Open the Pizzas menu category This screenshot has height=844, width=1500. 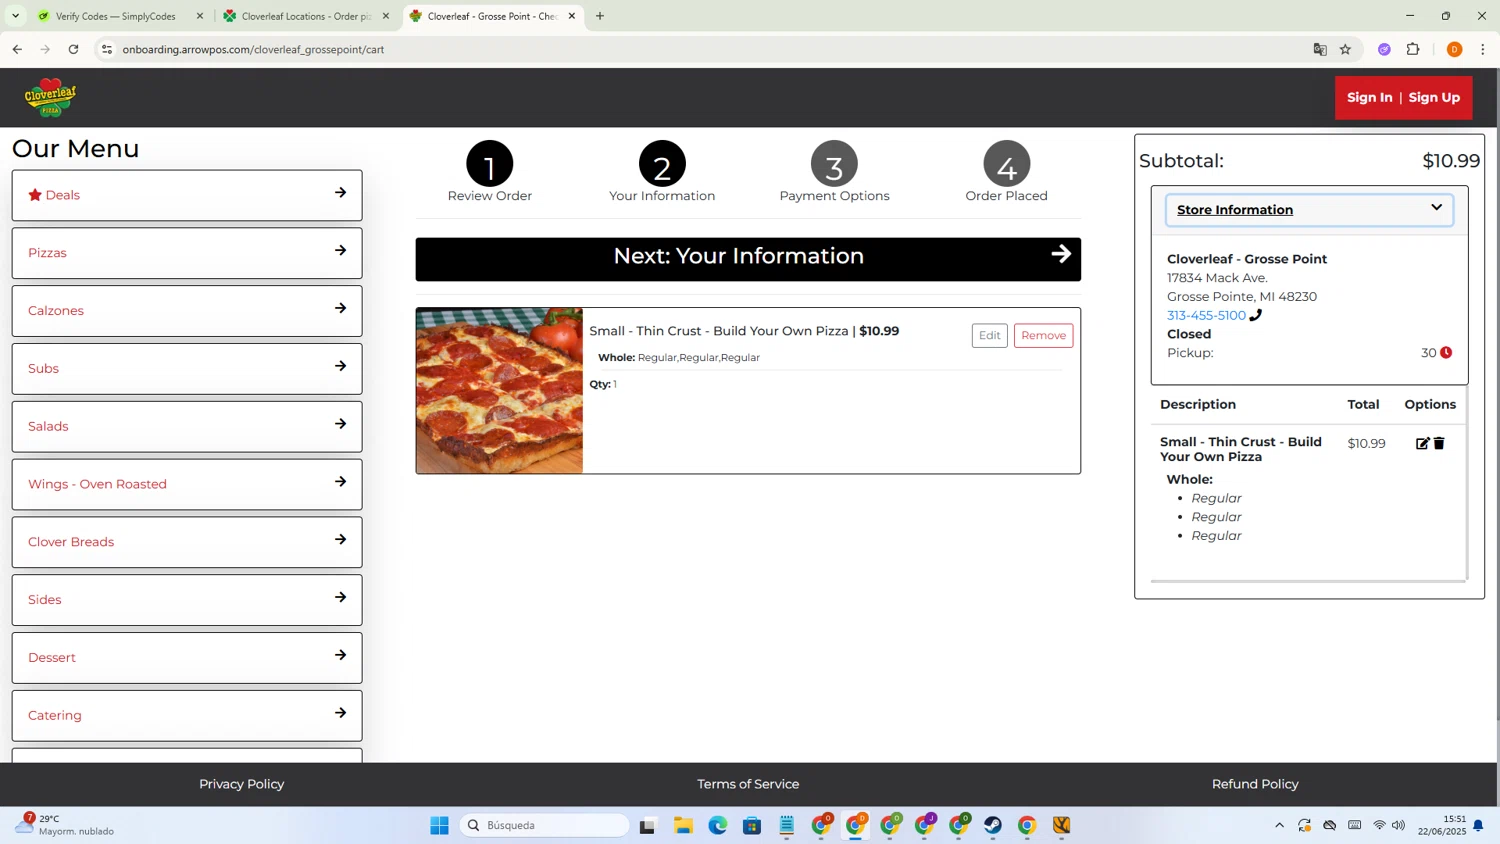pyautogui.click(x=187, y=253)
